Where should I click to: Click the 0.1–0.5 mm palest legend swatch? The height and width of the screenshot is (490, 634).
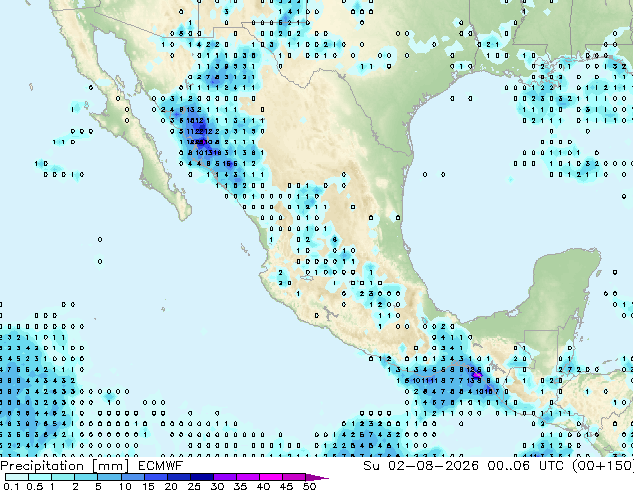click(17, 477)
